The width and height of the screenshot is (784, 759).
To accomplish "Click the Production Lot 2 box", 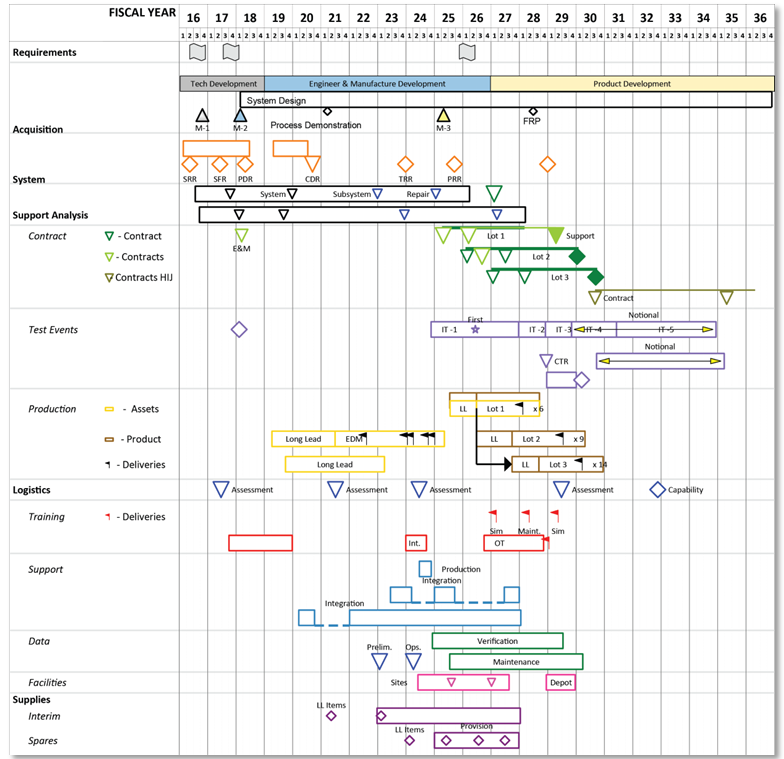I will 548,439.
